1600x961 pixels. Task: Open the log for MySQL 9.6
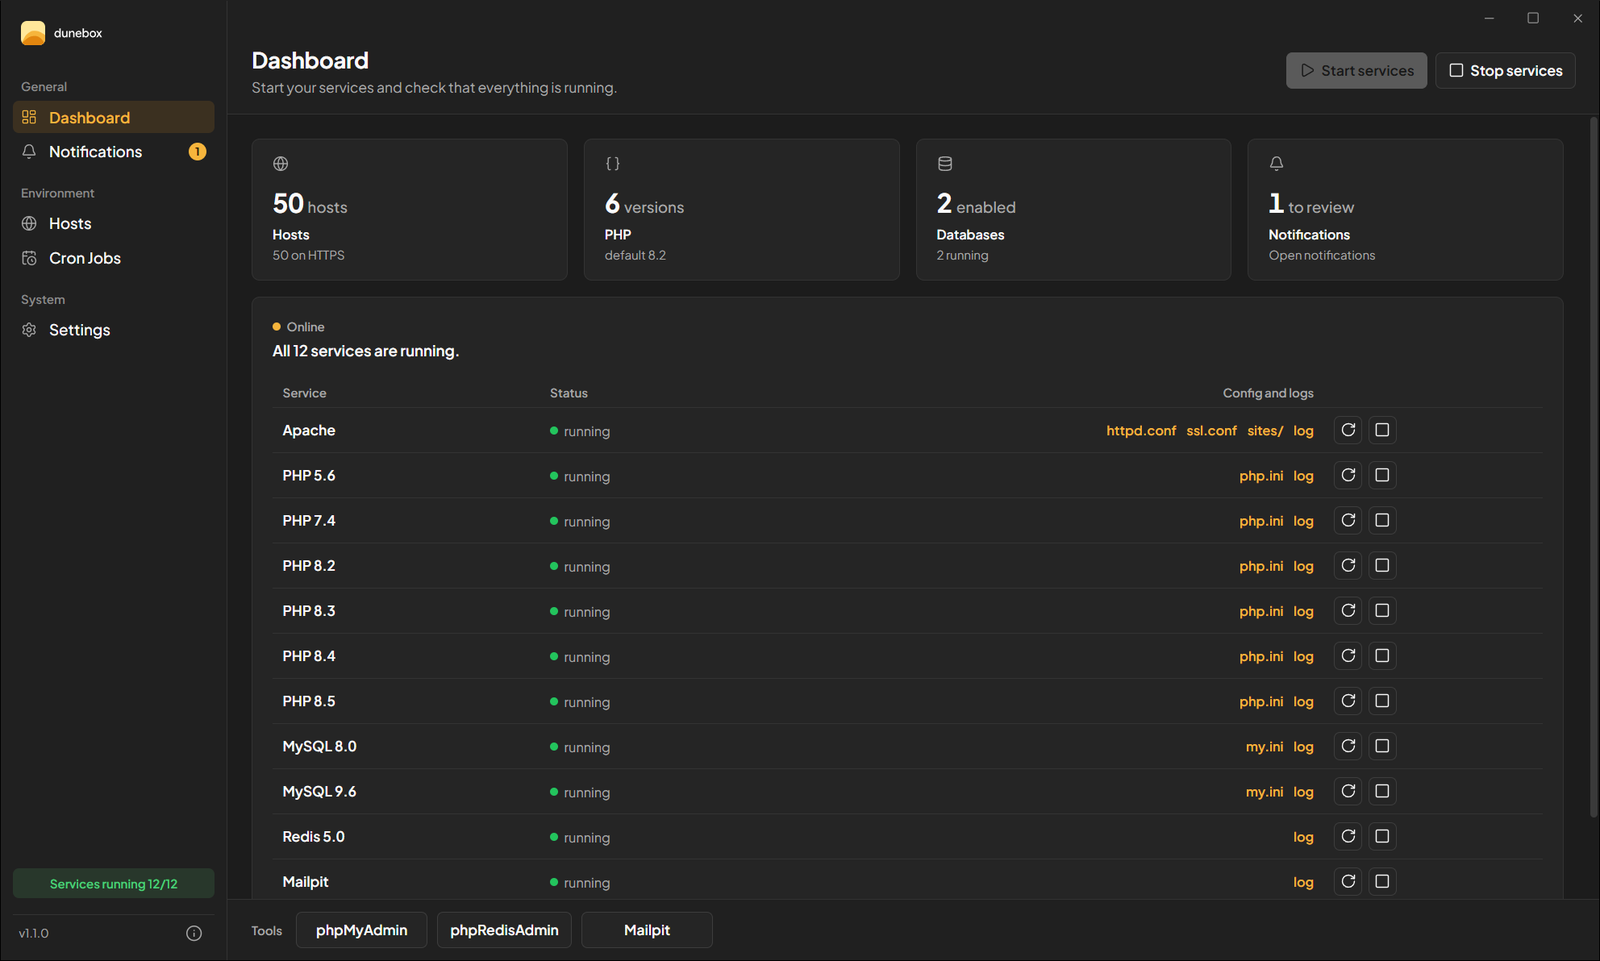(x=1303, y=792)
